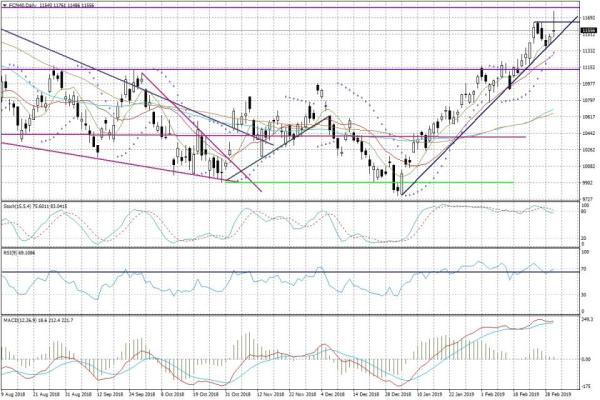
Task: Select the descending magenta trendline near October
Action: click(200, 130)
